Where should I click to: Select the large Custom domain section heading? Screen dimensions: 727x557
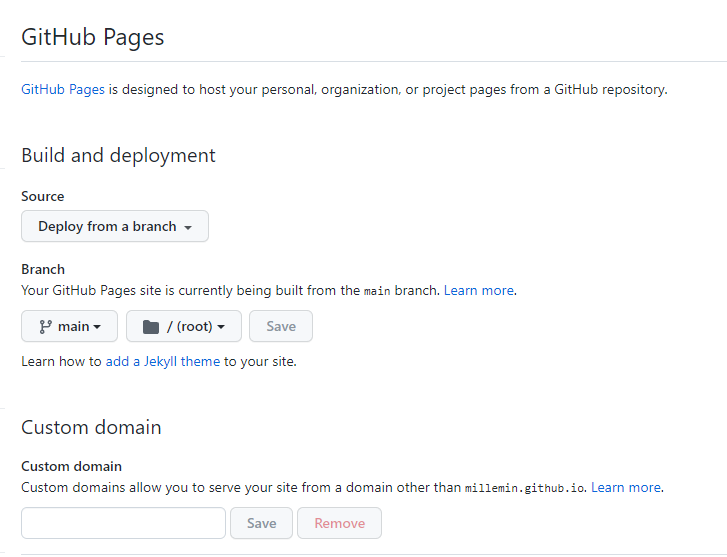click(91, 427)
